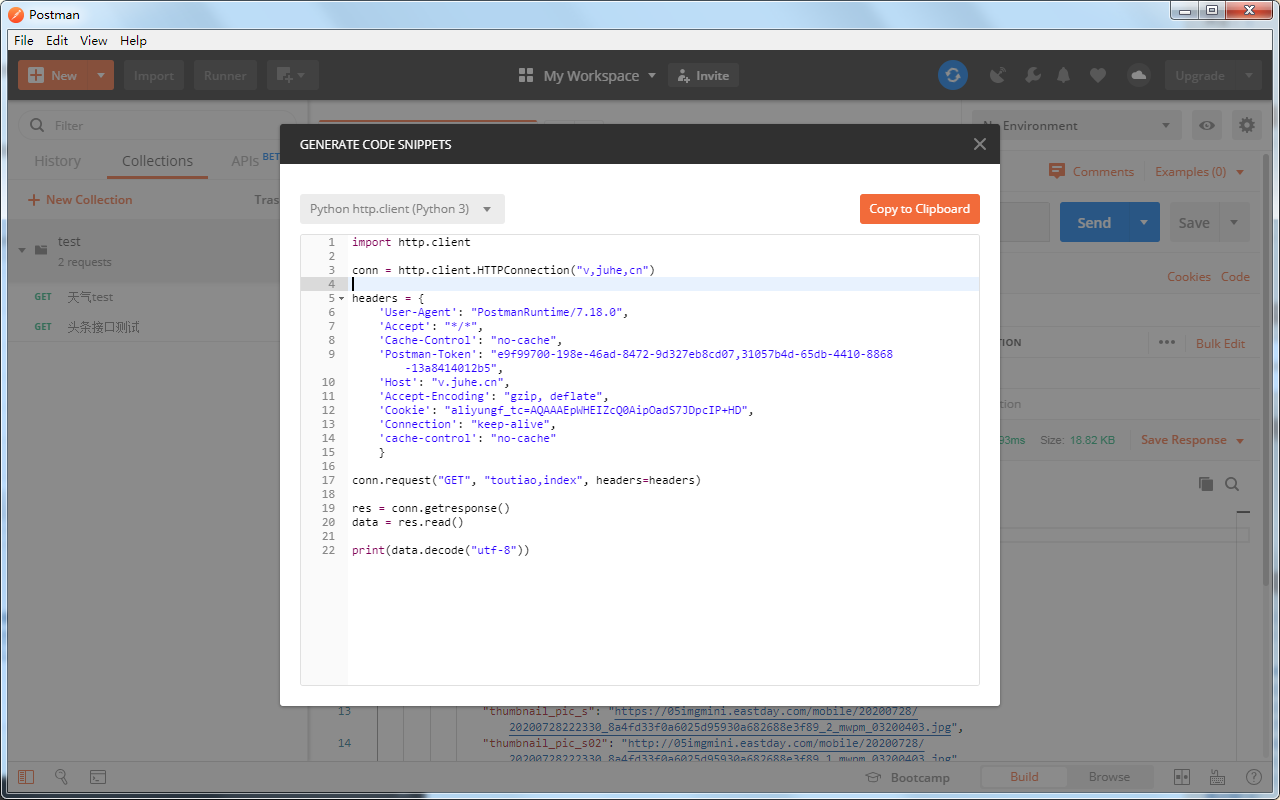Save the request
Image resolution: width=1280 pixels, height=800 pixels.
pos(1194,223)
